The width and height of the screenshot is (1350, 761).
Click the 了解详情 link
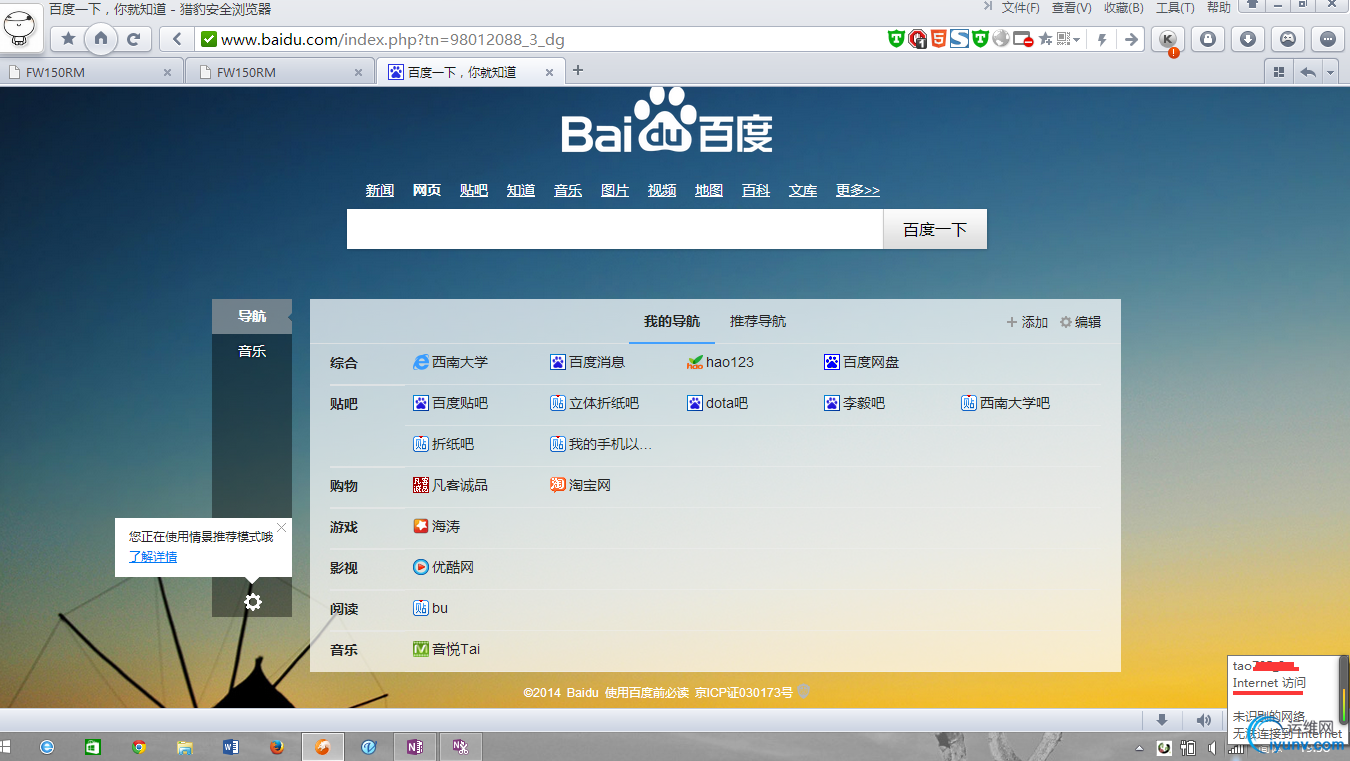(153, 556)
